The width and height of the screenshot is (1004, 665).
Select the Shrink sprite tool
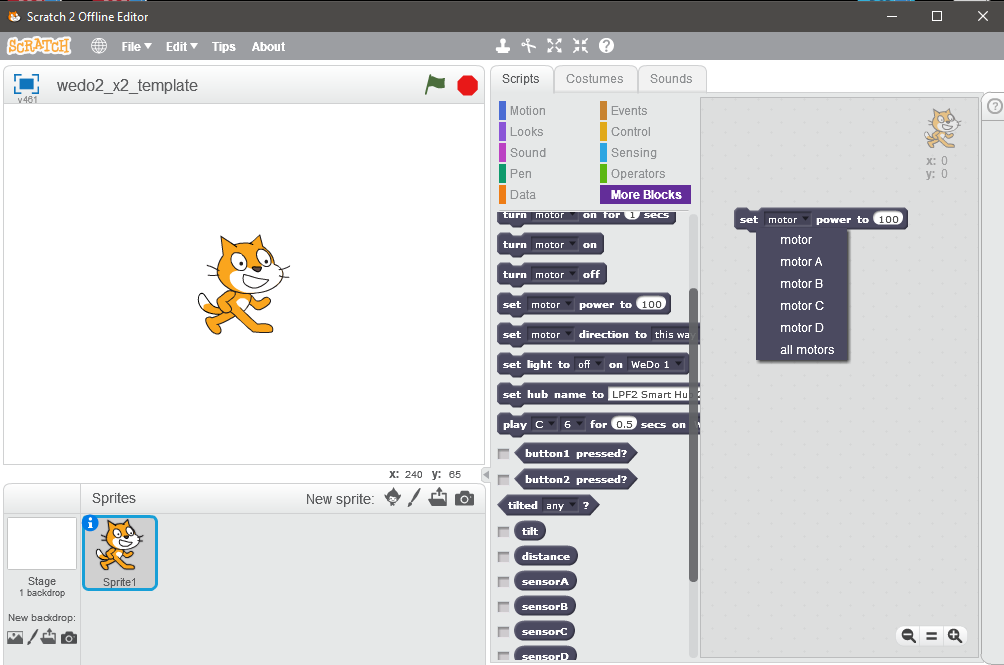pyautogui.click(x=580, y=46)
